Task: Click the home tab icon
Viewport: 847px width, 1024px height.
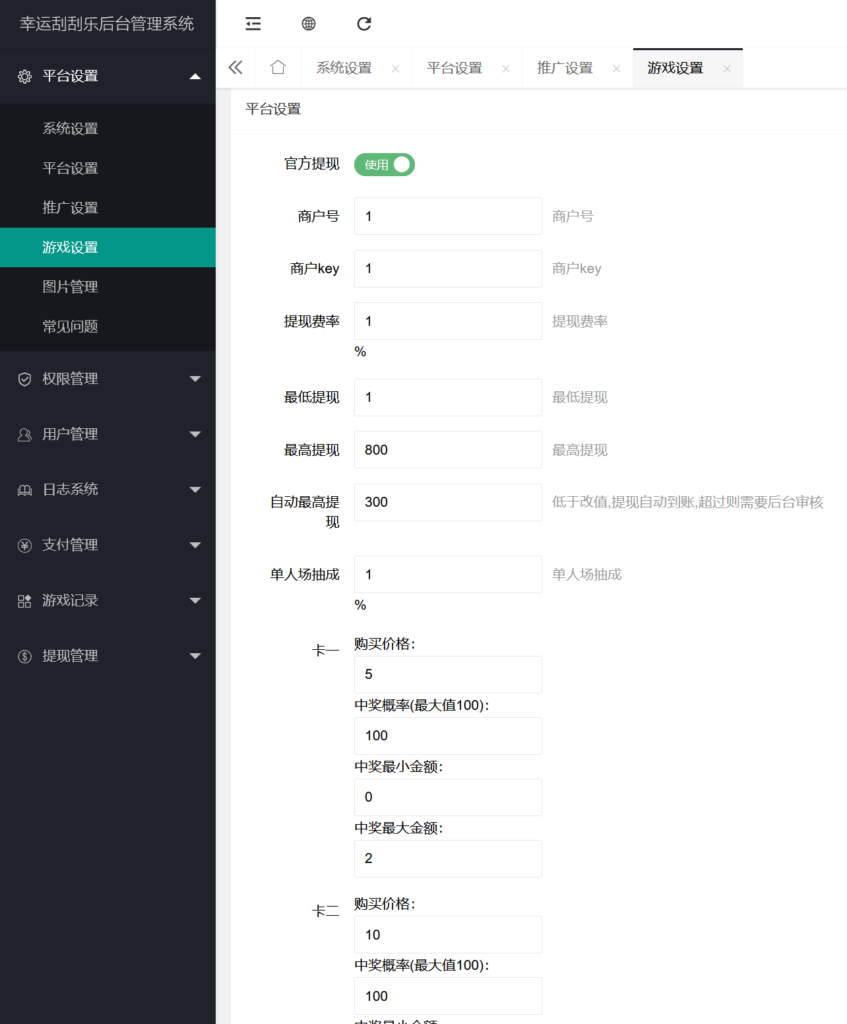Action: click(278, 67)
